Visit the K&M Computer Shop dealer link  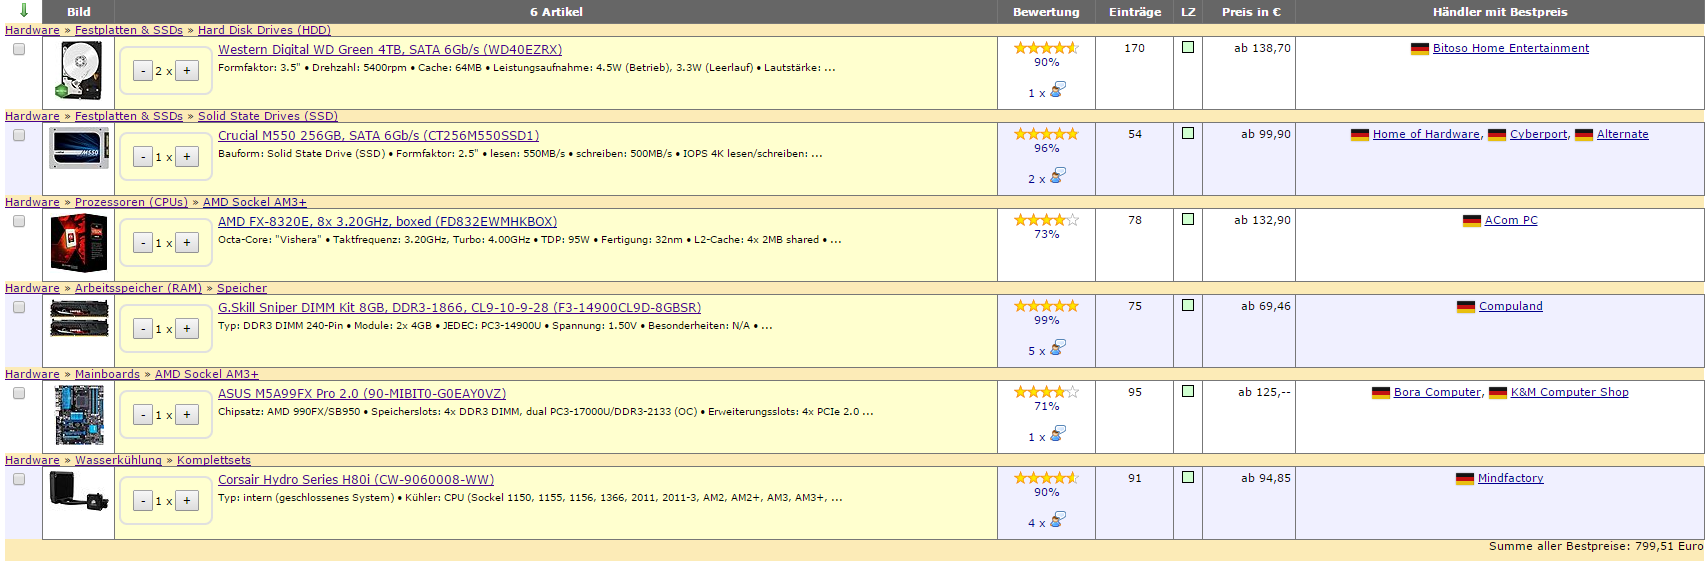[x=1570, y=392]
